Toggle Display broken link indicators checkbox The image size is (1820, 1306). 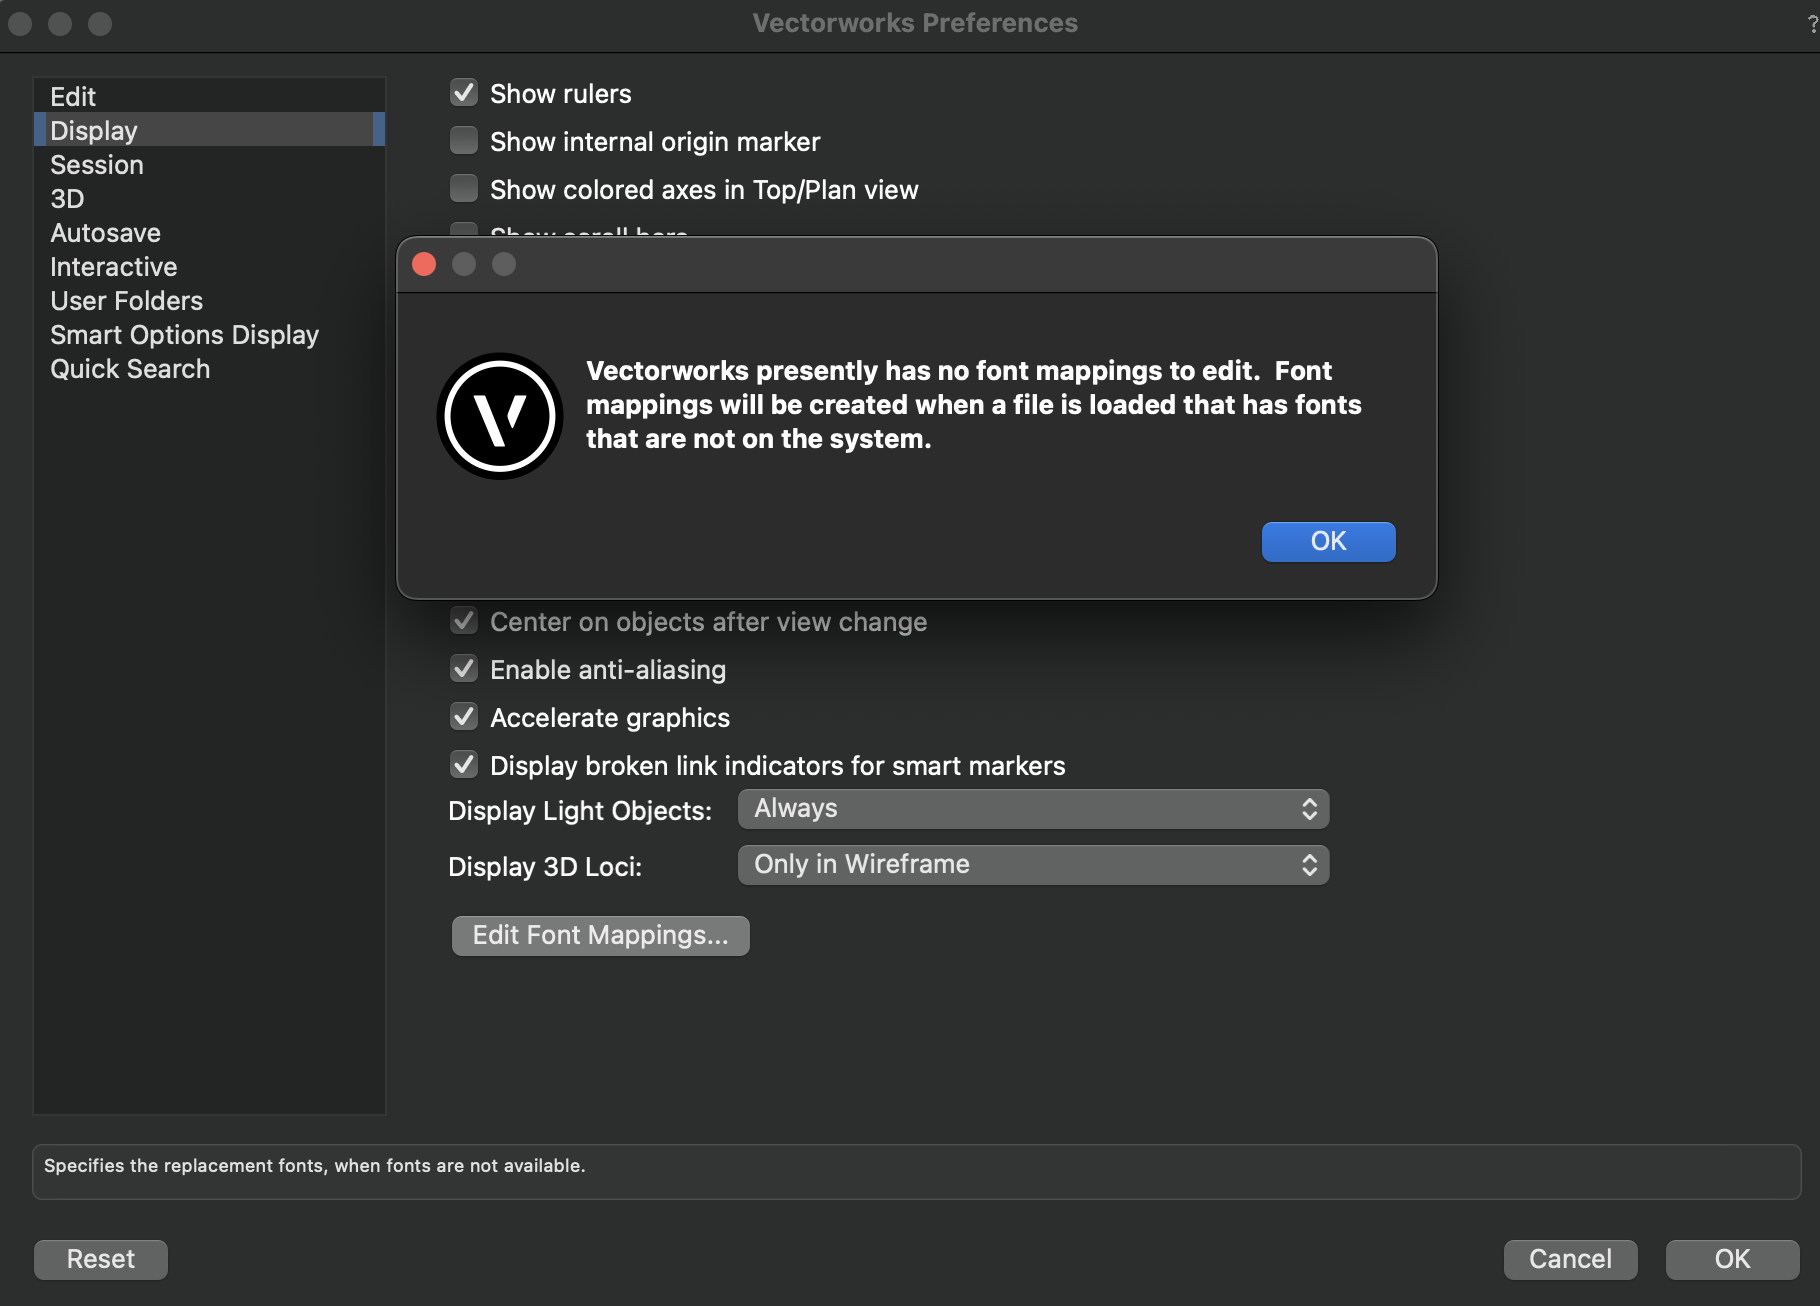[x=464, y=766]
